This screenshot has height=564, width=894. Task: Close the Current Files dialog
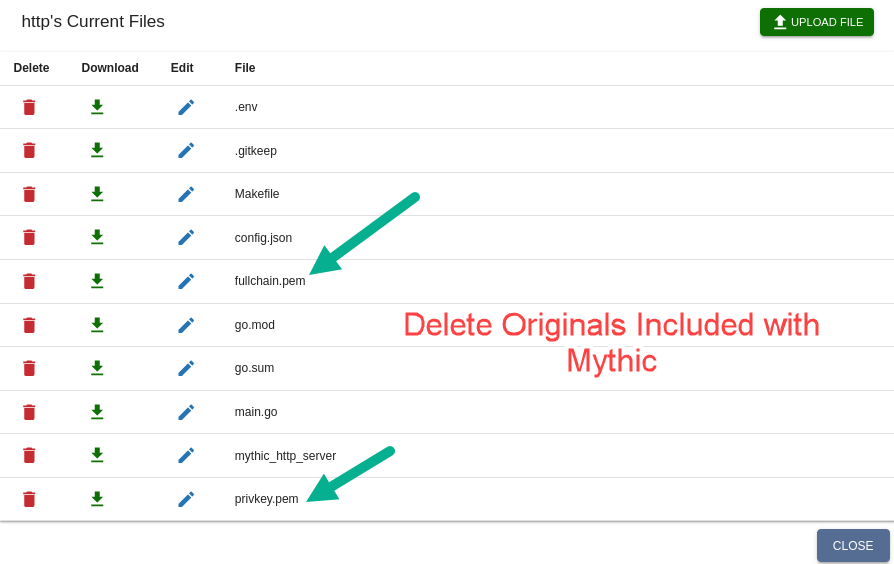852,545
